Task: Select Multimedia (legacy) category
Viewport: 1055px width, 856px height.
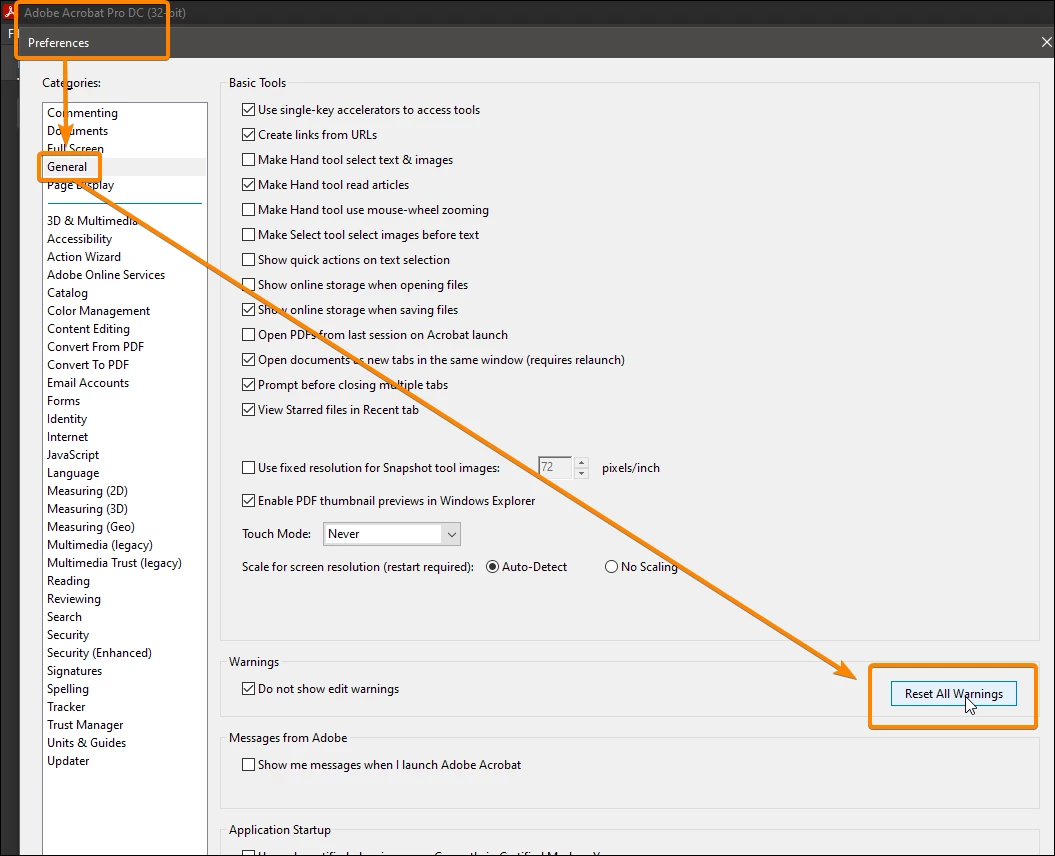Action: 100,545
